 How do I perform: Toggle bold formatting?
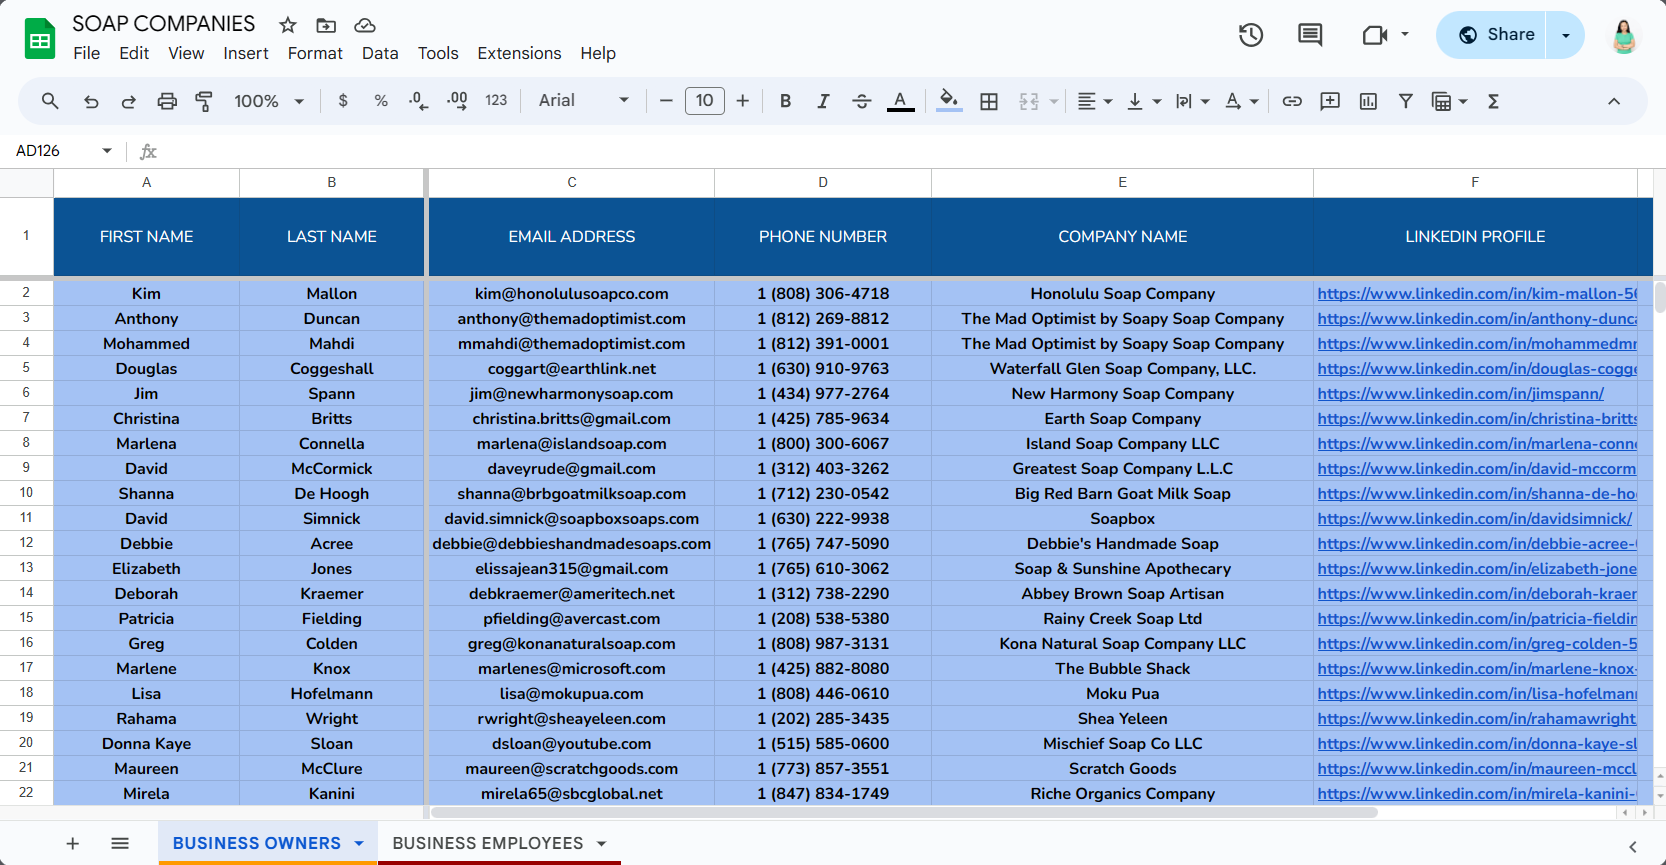click(786, 101)
